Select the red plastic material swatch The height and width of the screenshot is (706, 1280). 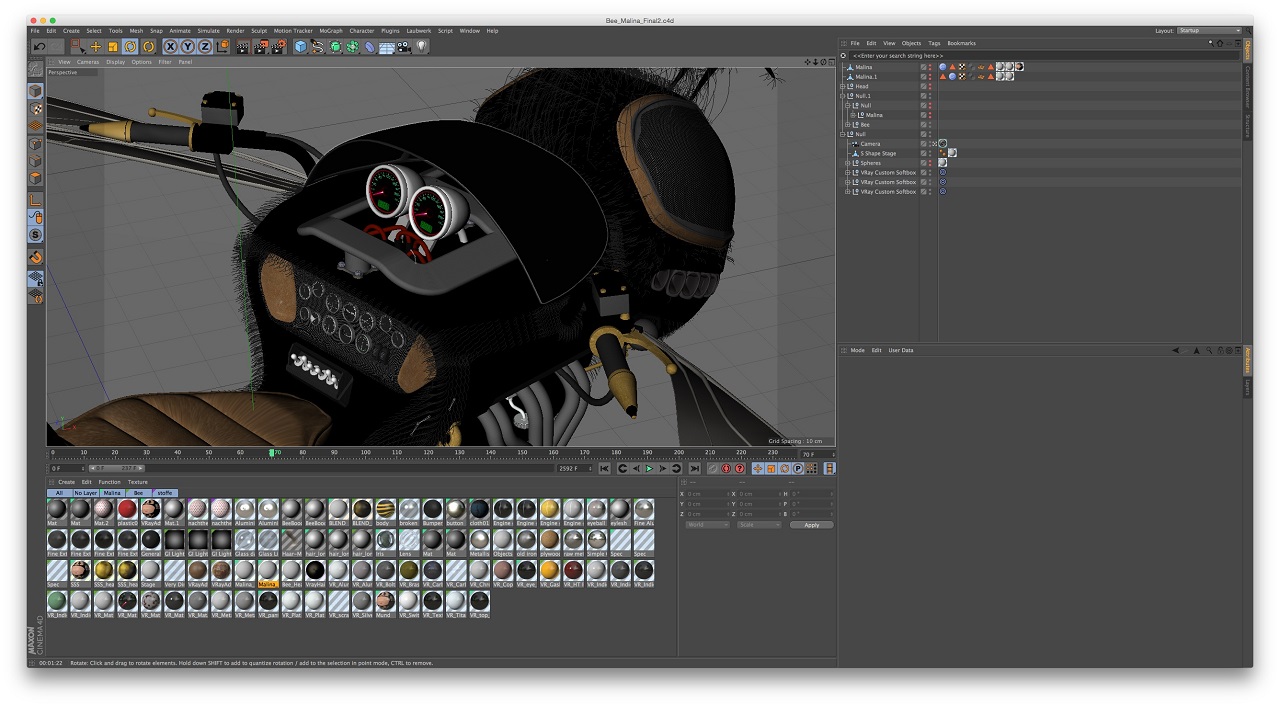pos(127,509)
